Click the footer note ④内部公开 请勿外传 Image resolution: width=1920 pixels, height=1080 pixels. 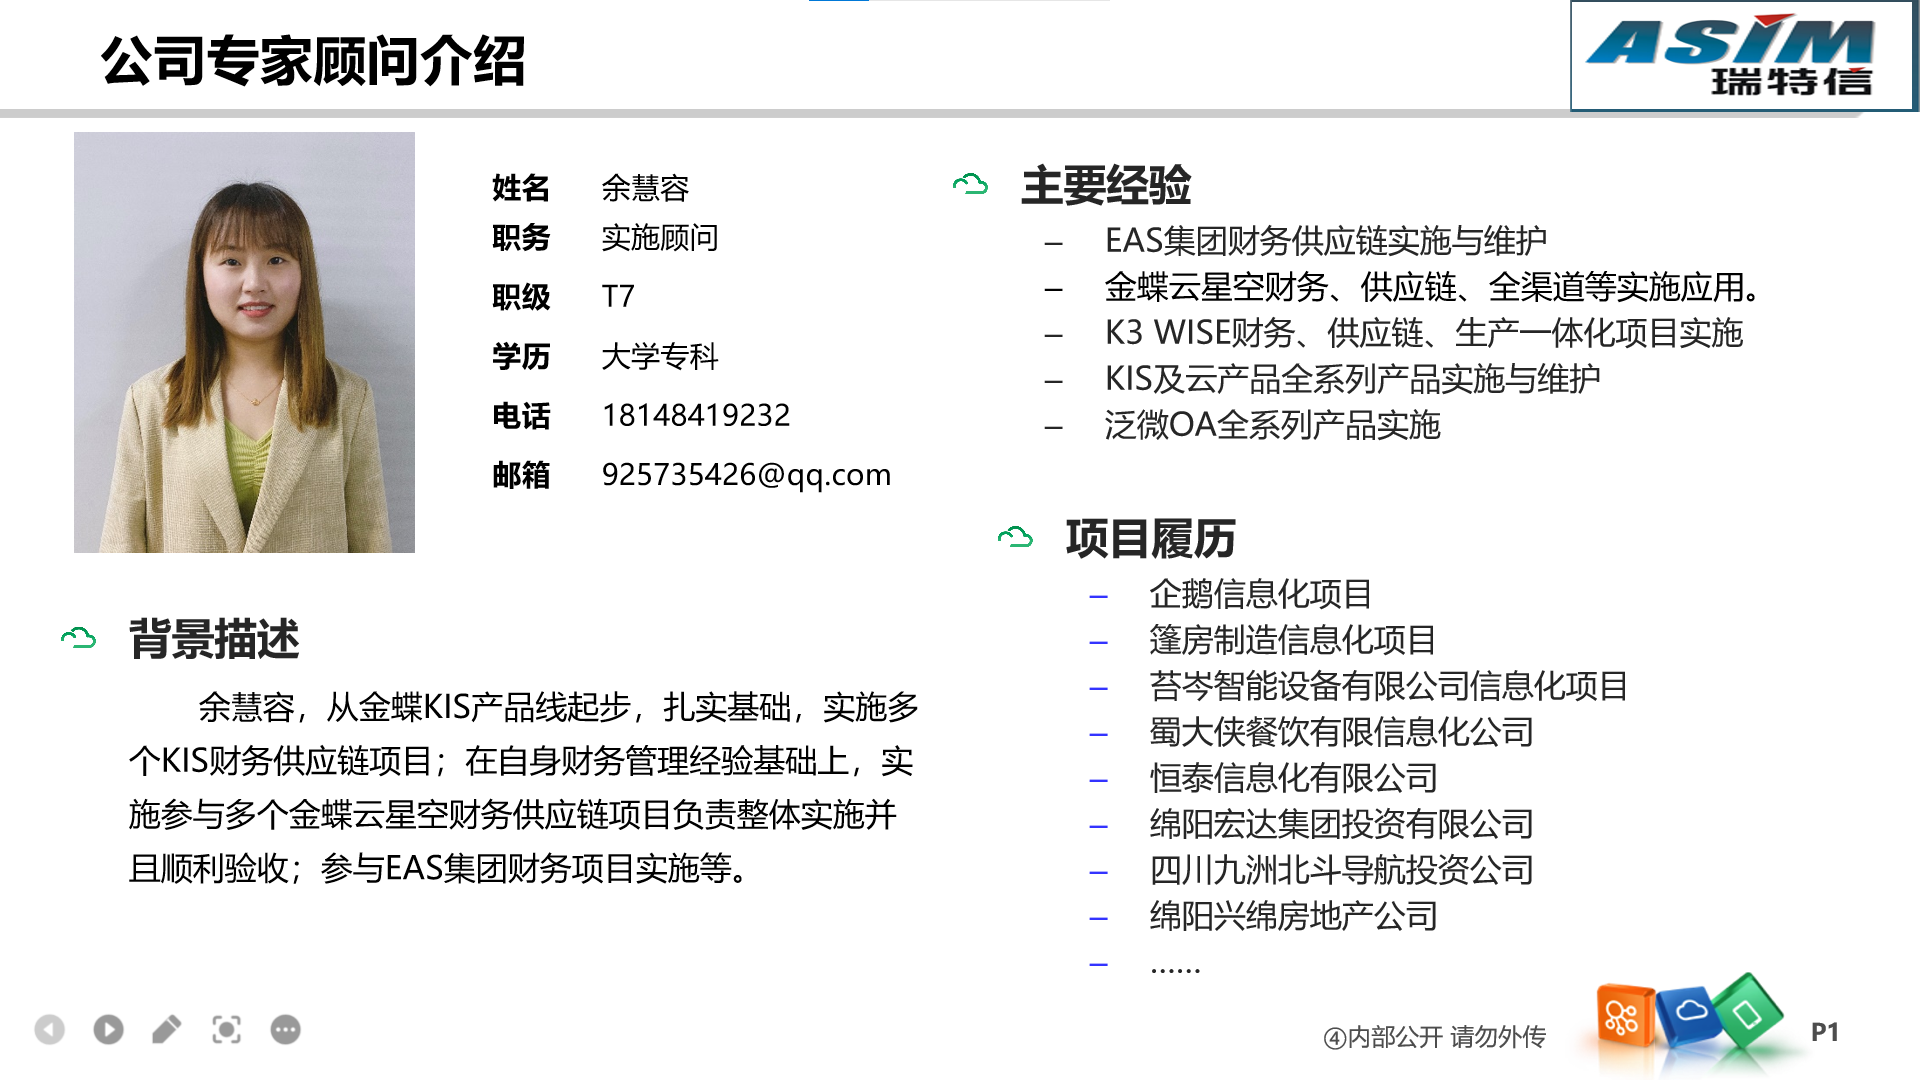click(x=1434, y=1037)
